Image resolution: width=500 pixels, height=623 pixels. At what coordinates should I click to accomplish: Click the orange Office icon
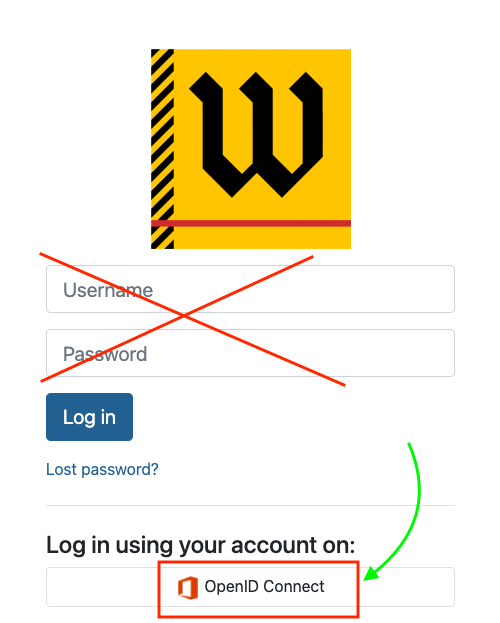[188, 588]
